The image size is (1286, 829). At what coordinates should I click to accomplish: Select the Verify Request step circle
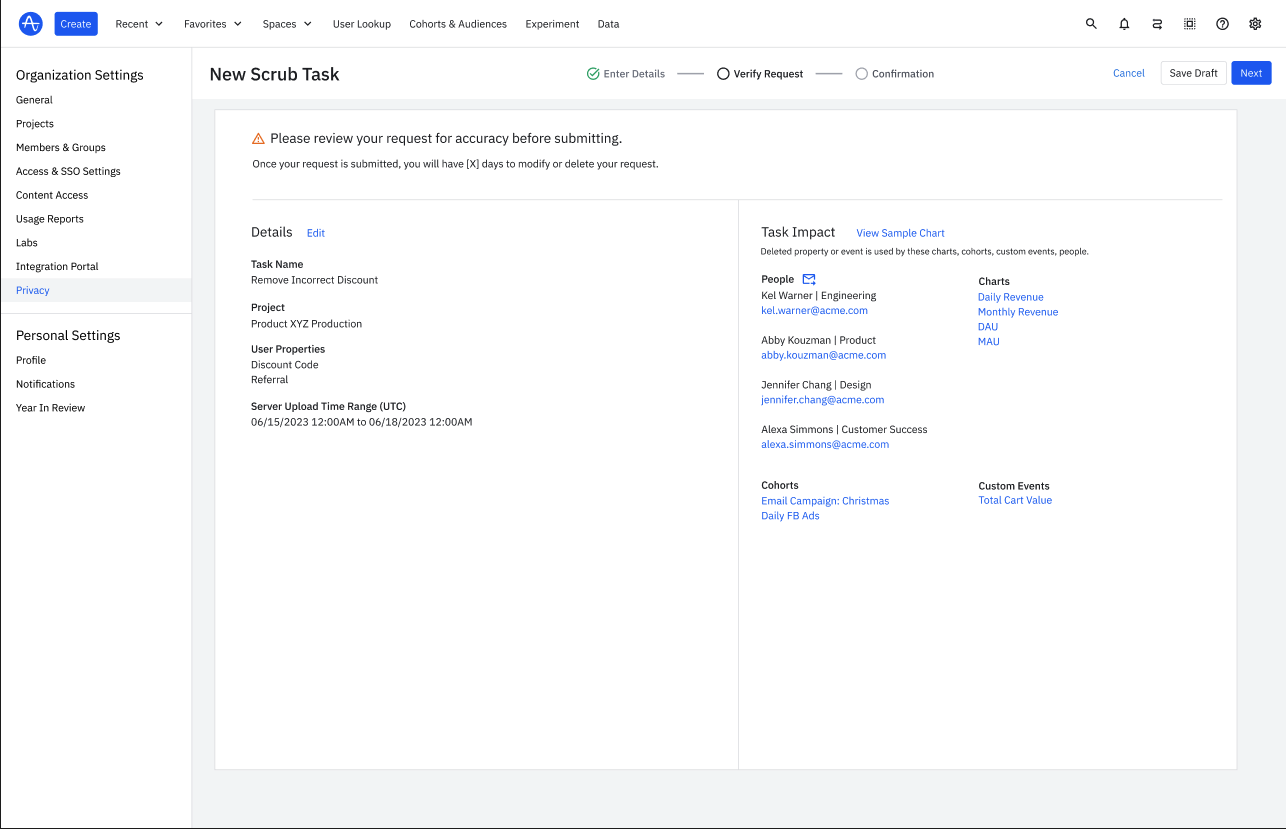pos(723,74)
